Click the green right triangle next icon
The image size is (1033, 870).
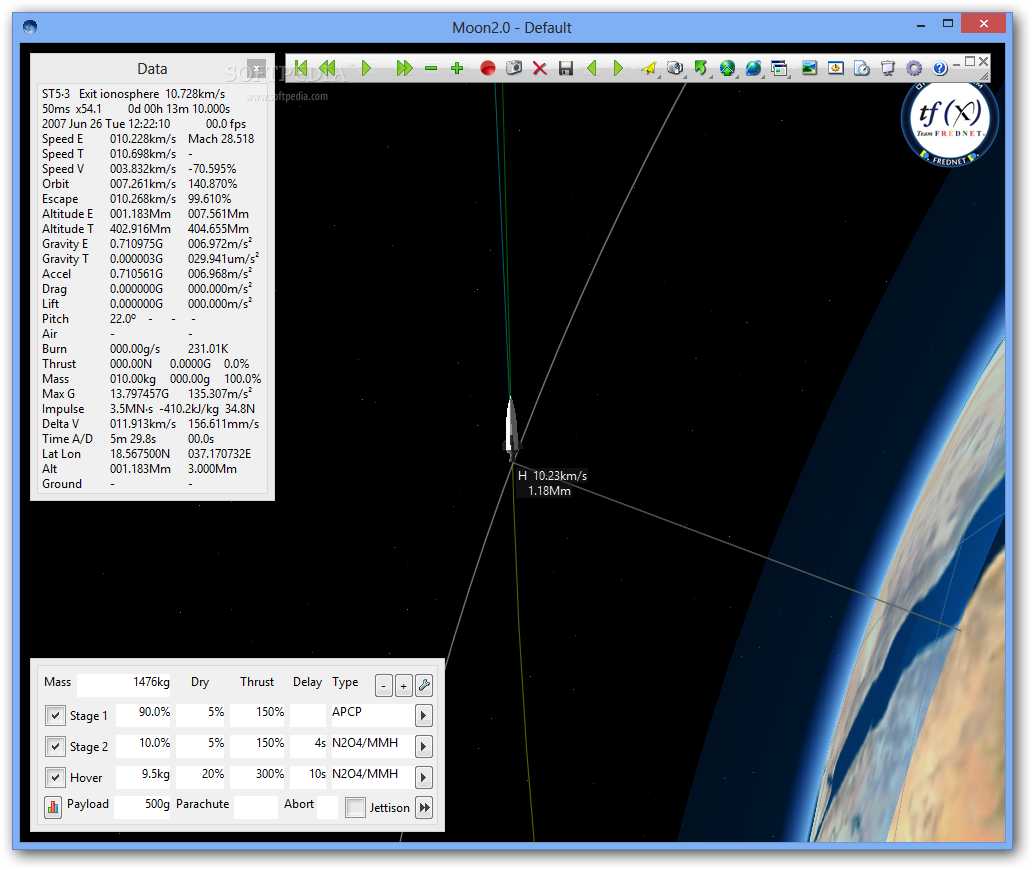618,68
